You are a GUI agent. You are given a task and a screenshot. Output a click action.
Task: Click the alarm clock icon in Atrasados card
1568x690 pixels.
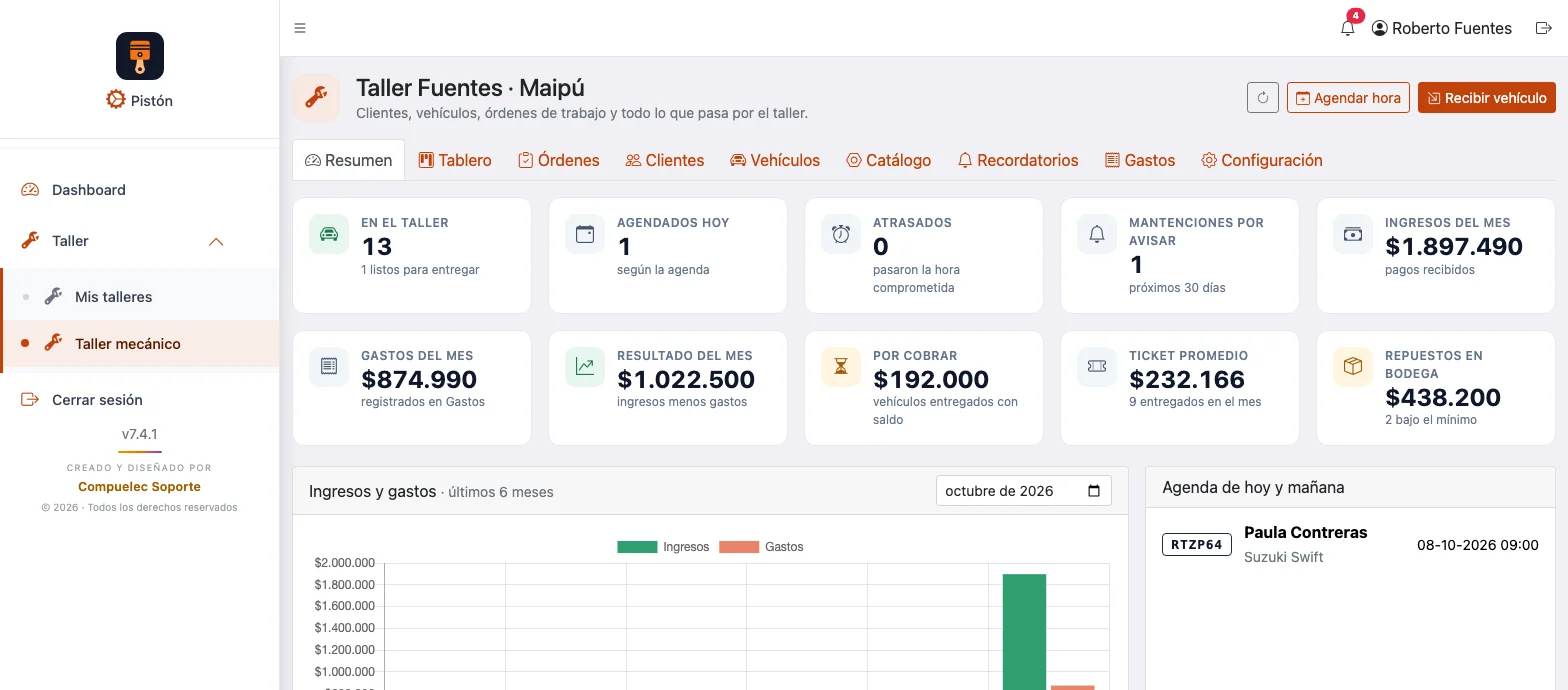841,234
